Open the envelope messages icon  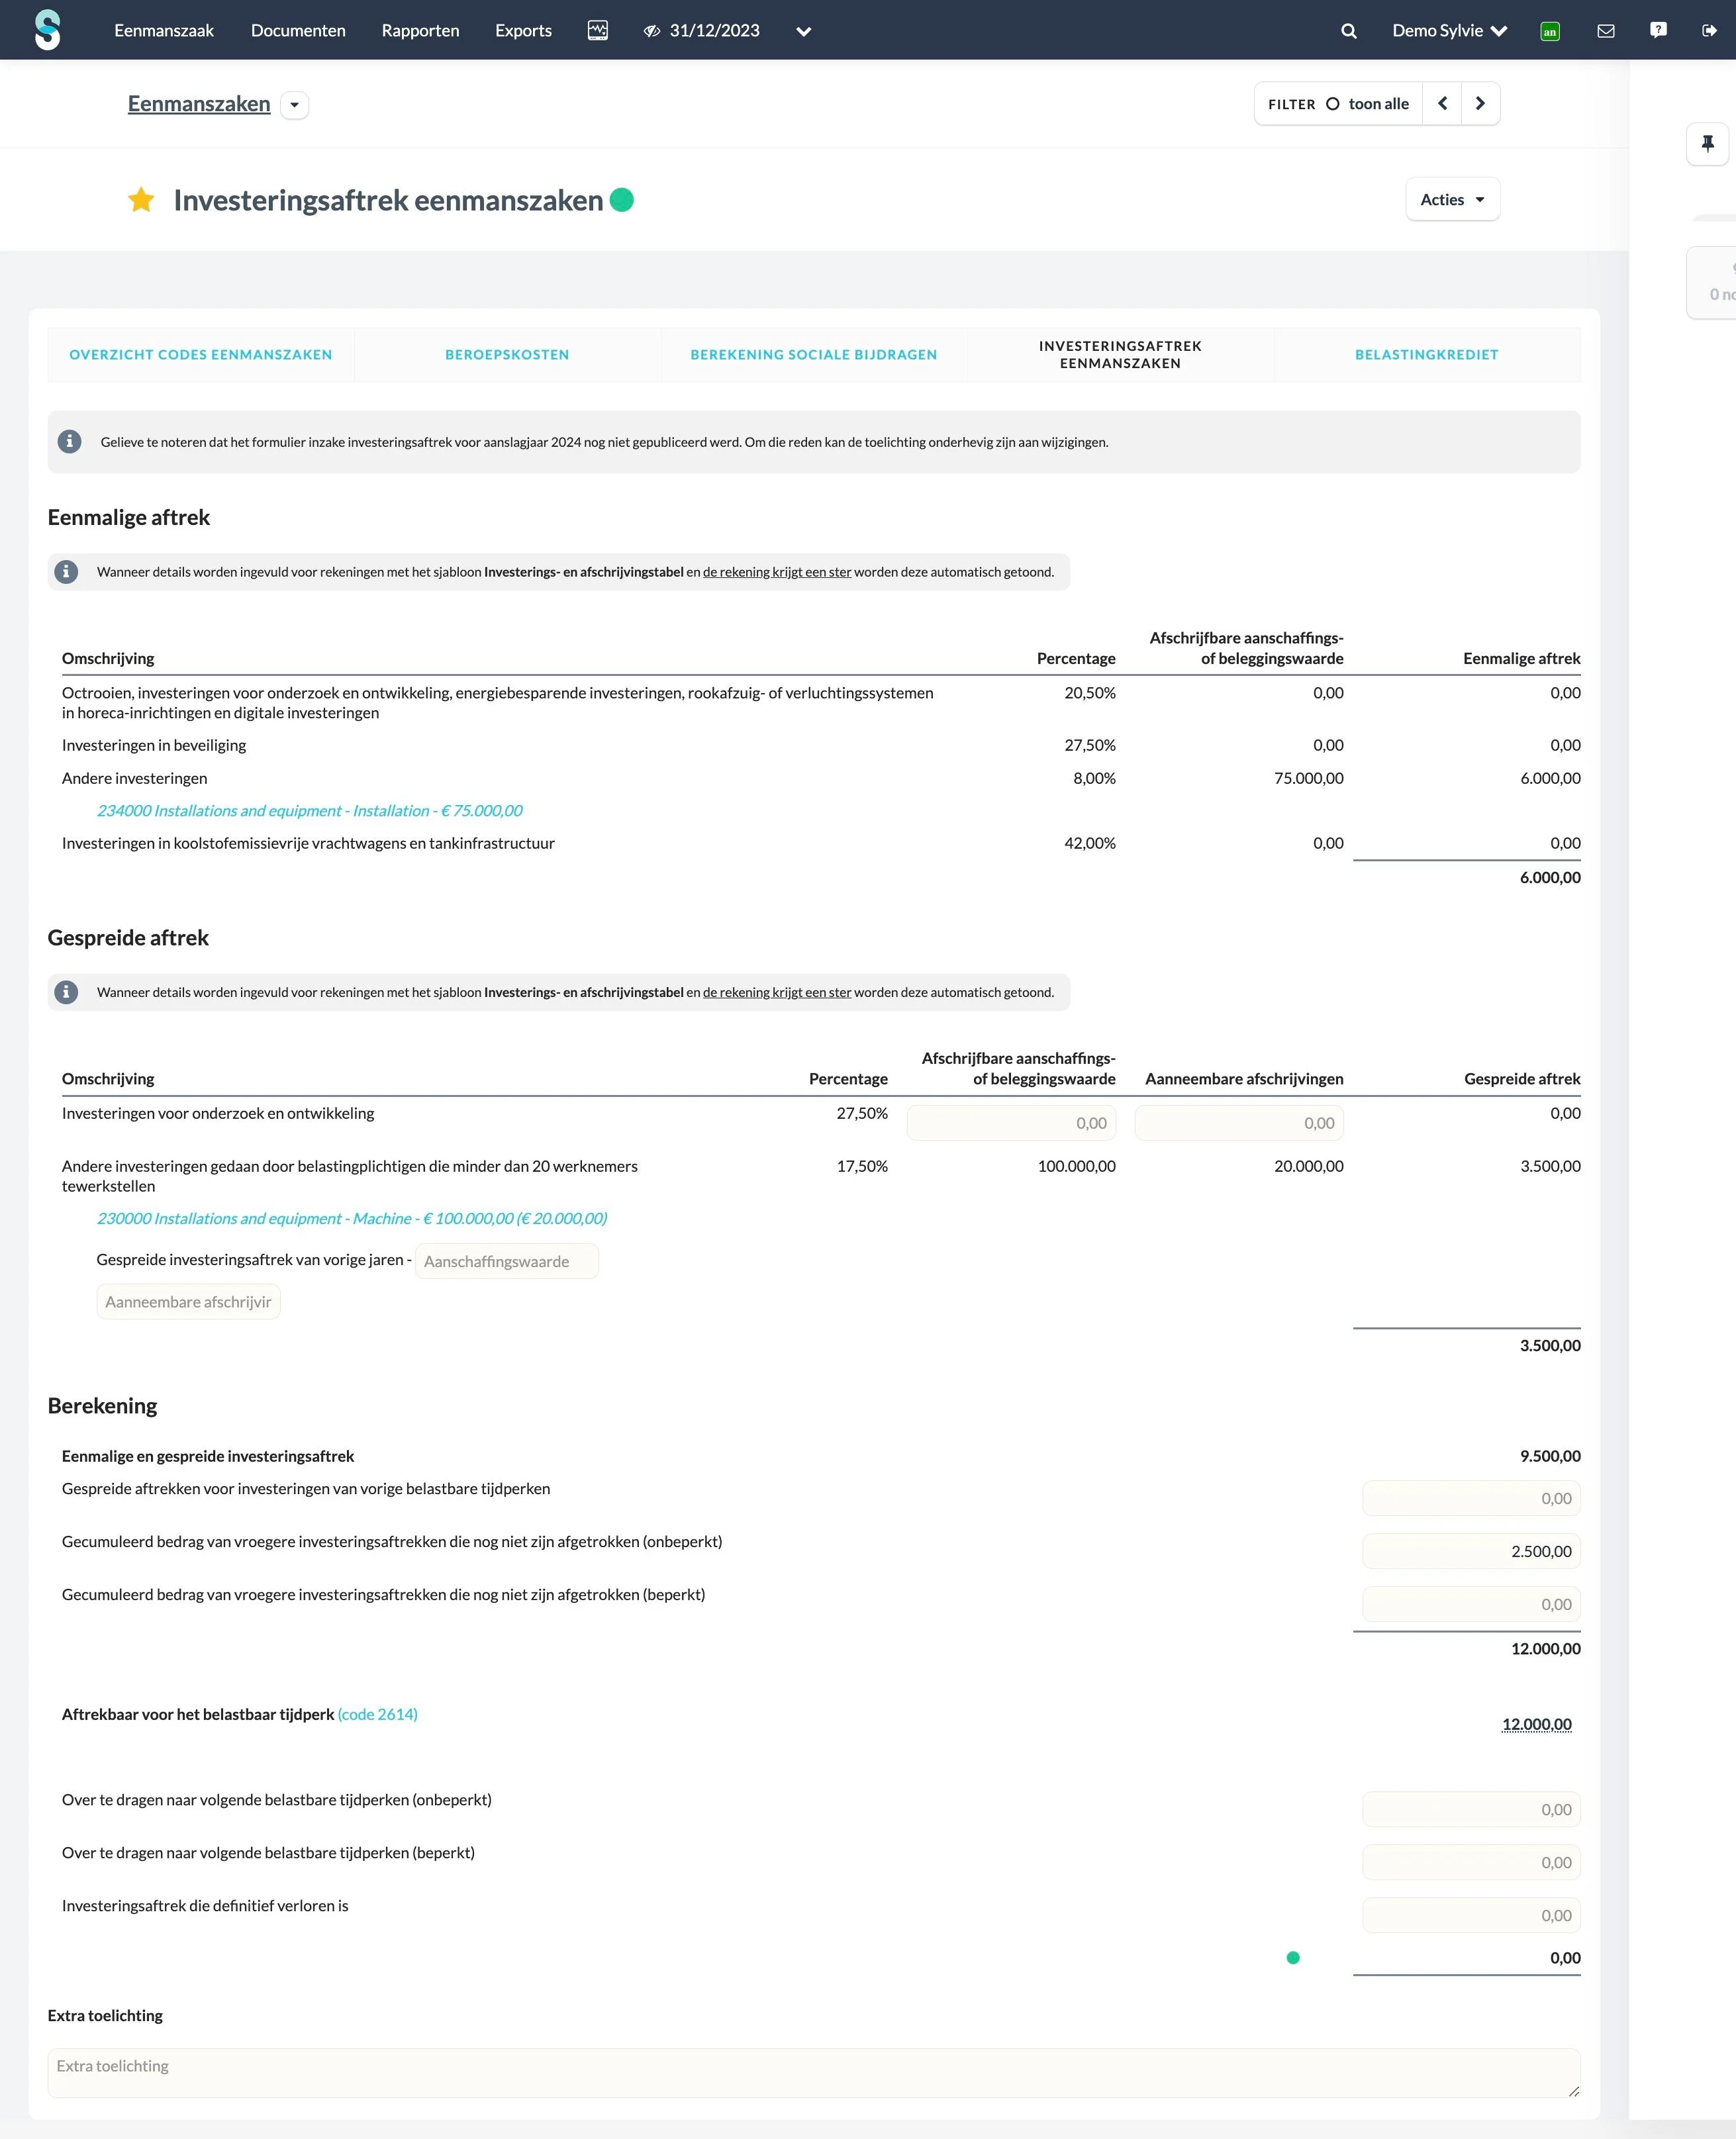[1605, 31]
